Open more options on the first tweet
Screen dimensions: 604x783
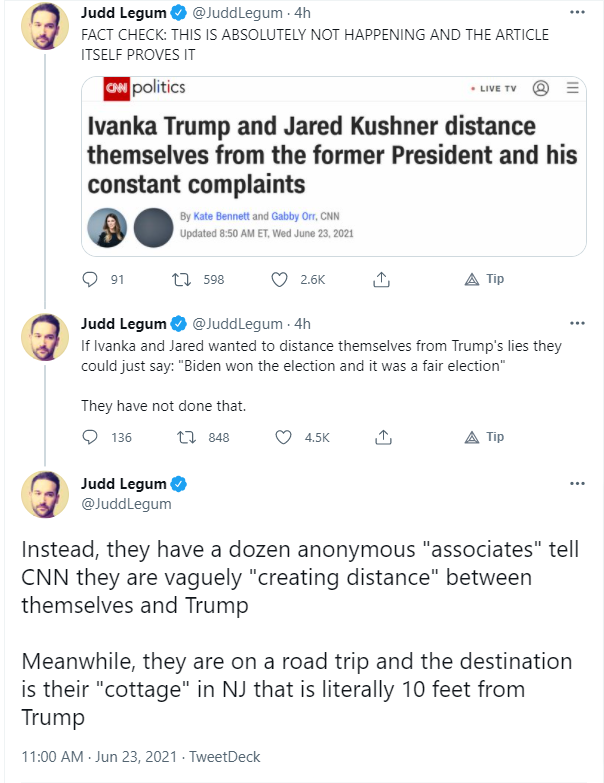coord(577,13)
